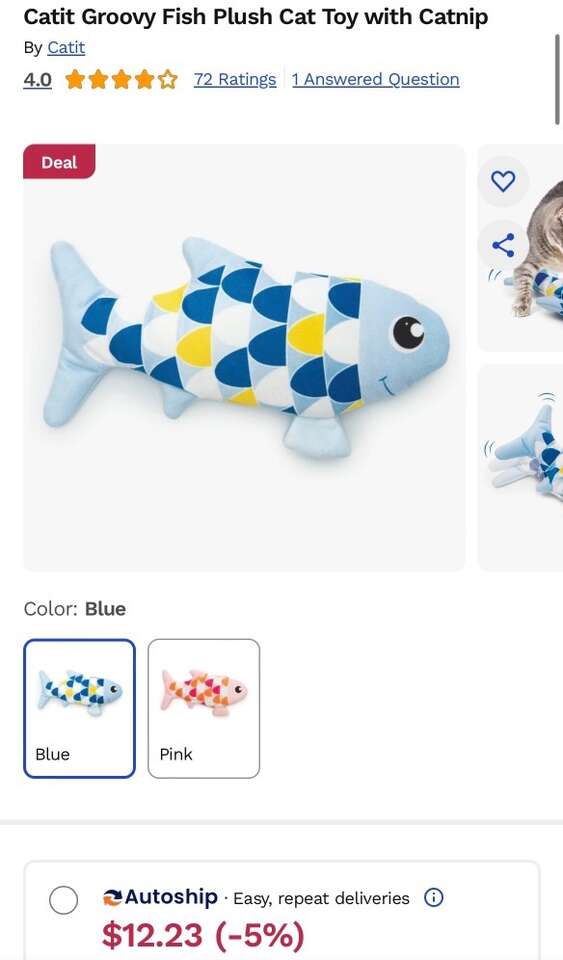This screenshot has width=563, height=960.
Task: Open Autoship info circle icon
Action: [433, 898]
